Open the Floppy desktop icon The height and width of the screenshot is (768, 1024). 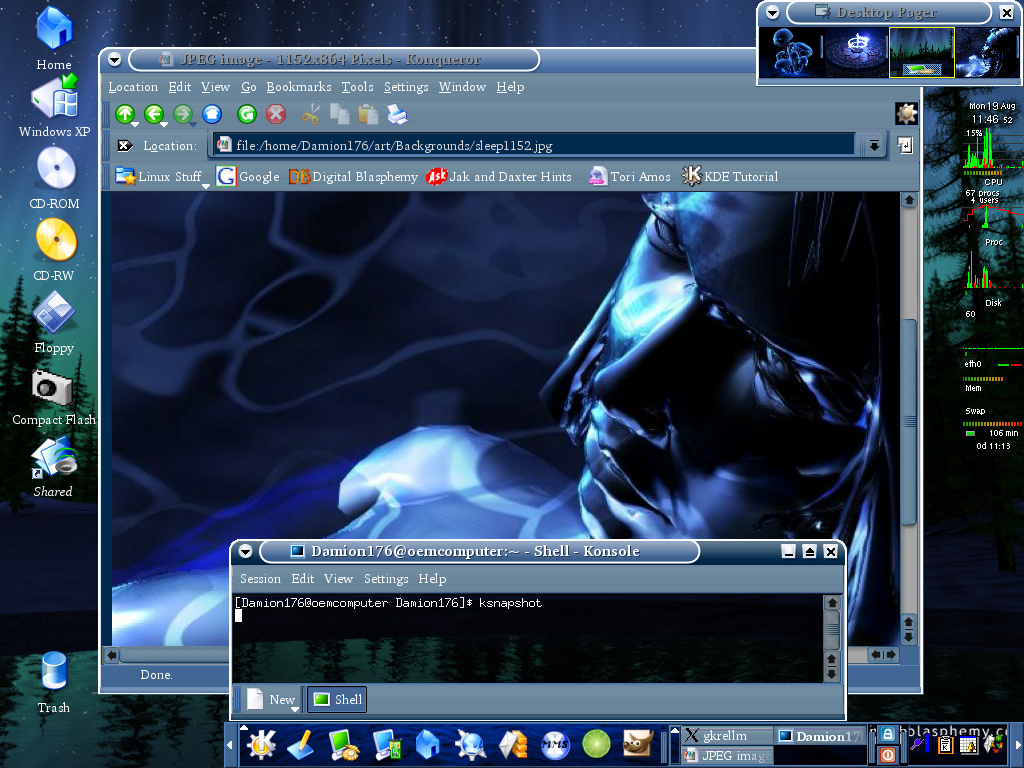pos(54,323)
